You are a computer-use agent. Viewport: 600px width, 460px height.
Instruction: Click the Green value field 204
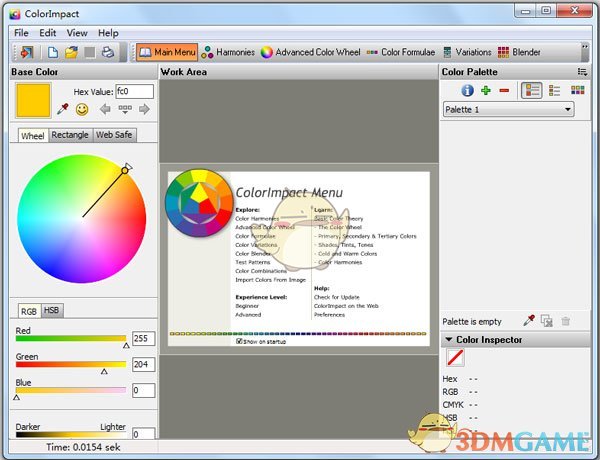coord(143,364)
